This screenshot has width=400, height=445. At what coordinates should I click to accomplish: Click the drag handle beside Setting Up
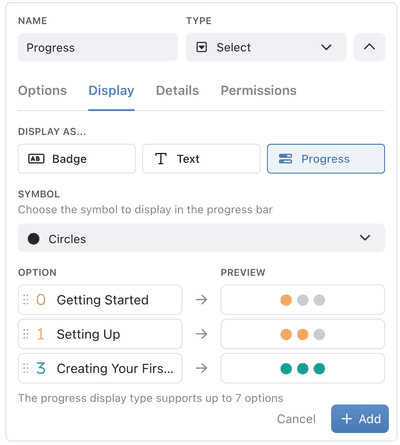[26, 334]
